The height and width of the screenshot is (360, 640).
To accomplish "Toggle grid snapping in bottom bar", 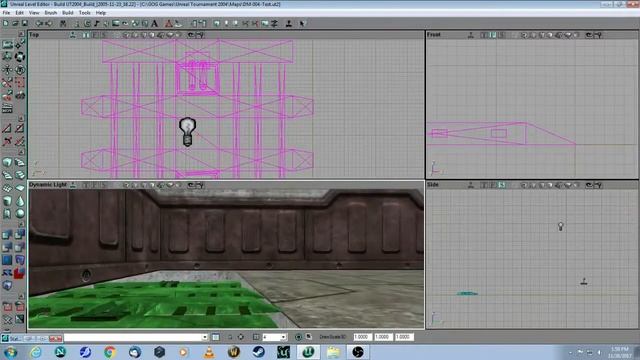I will (x=256, y=337).
